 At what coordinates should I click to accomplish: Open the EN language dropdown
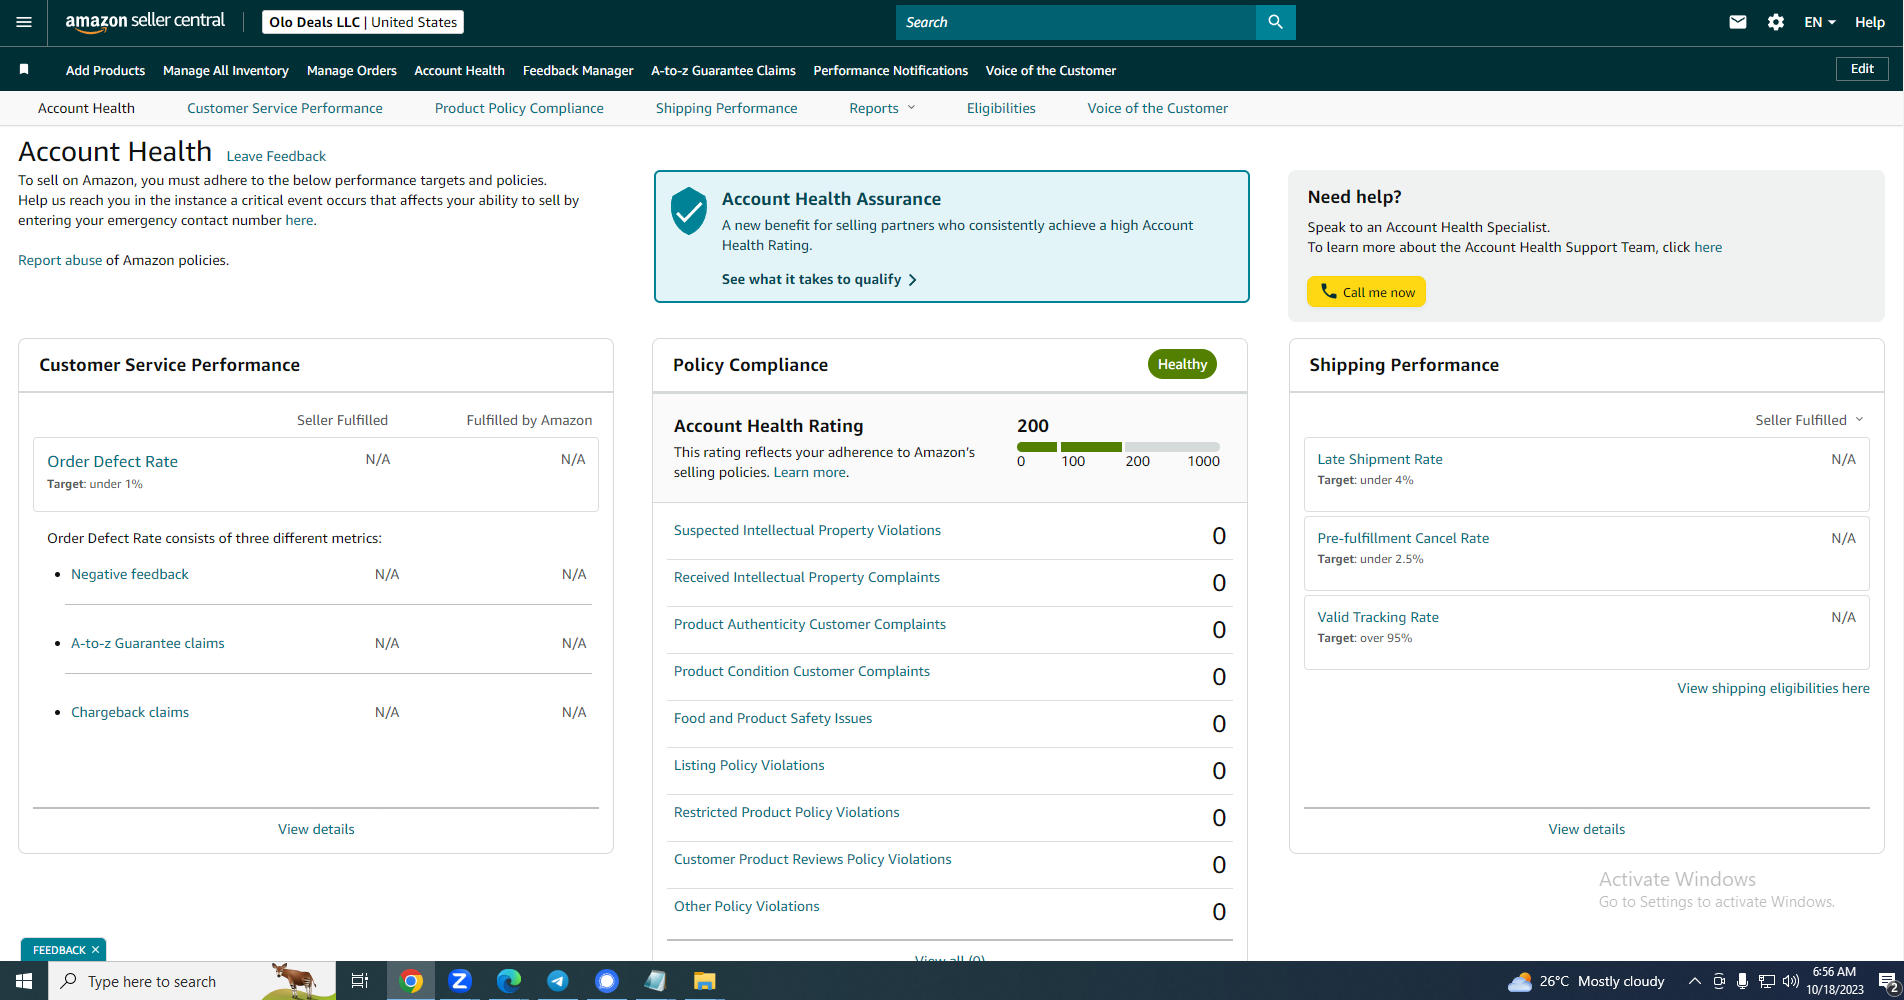(x=1820, y=22)
